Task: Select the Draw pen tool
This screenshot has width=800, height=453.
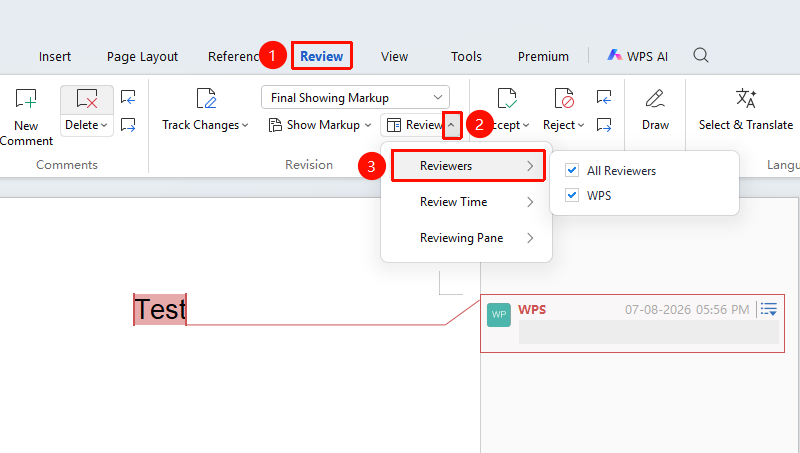Action: (655, 98)
